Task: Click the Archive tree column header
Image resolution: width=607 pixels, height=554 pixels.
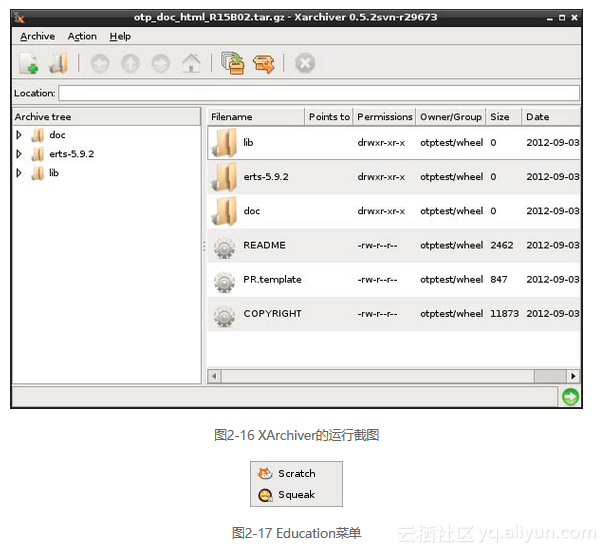Action: click(x=106, y=117)
